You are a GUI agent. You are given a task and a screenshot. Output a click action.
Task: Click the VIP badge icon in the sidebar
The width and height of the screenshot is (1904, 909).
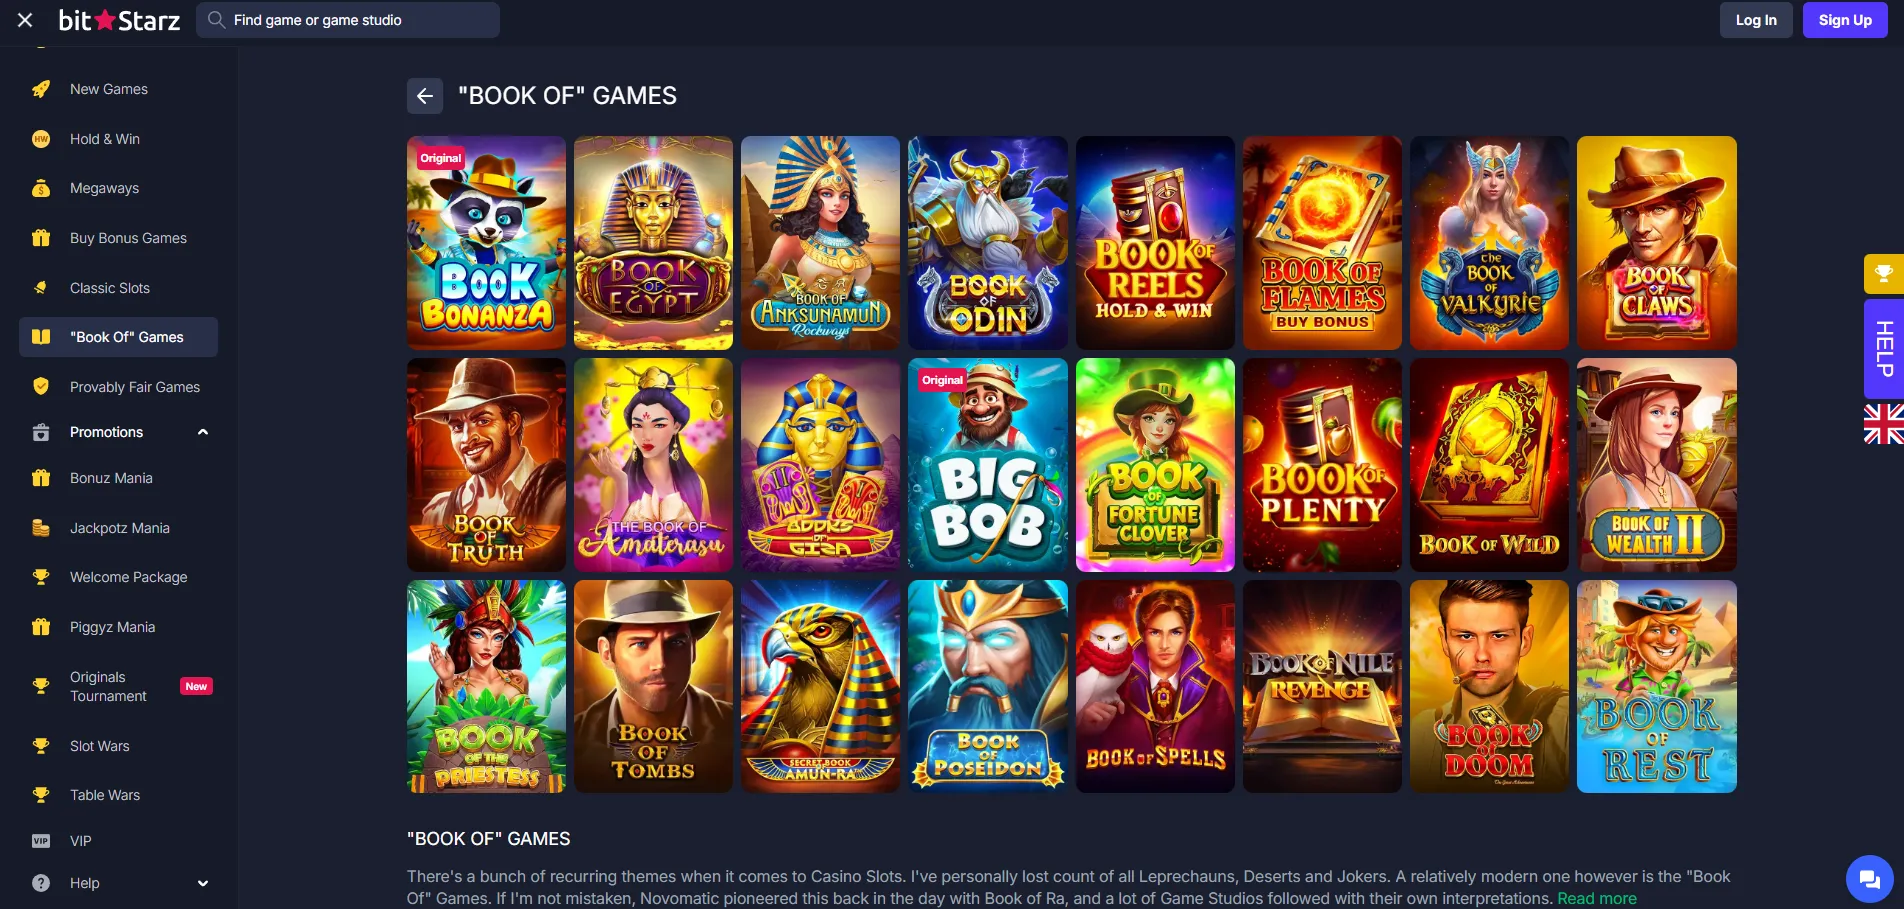41,841
